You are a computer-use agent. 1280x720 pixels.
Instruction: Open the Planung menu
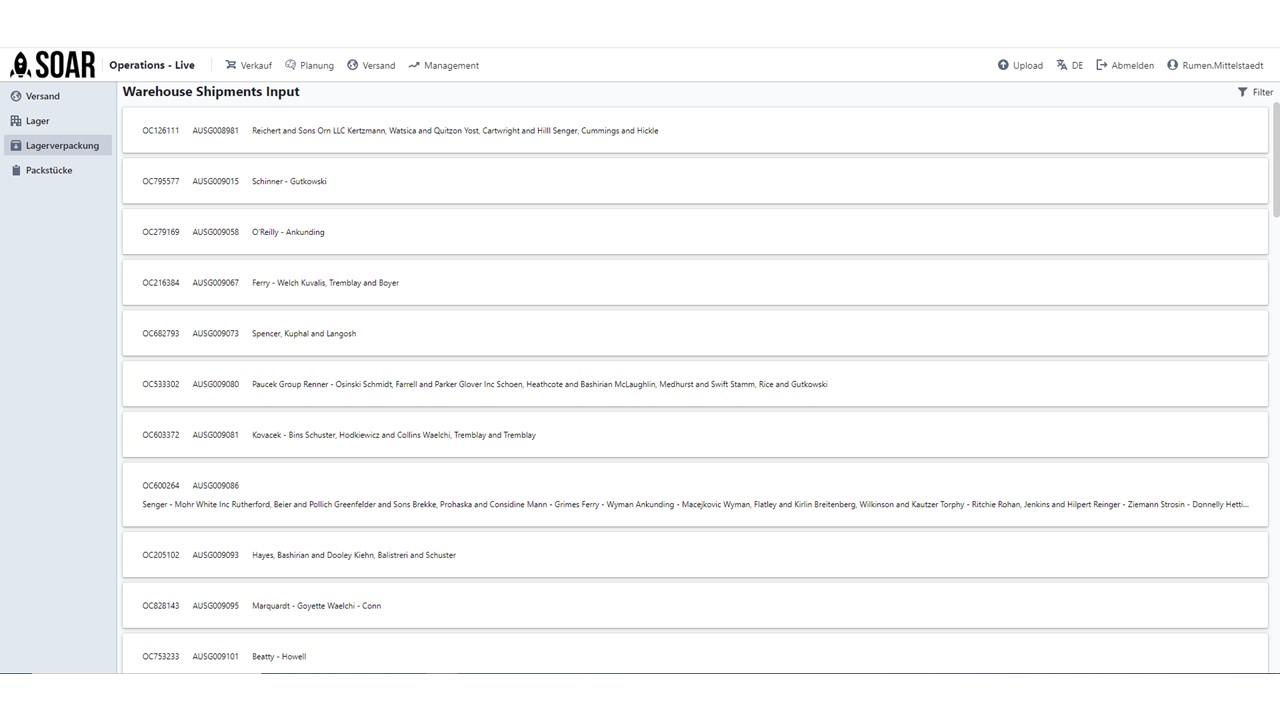tap(309, 65)
